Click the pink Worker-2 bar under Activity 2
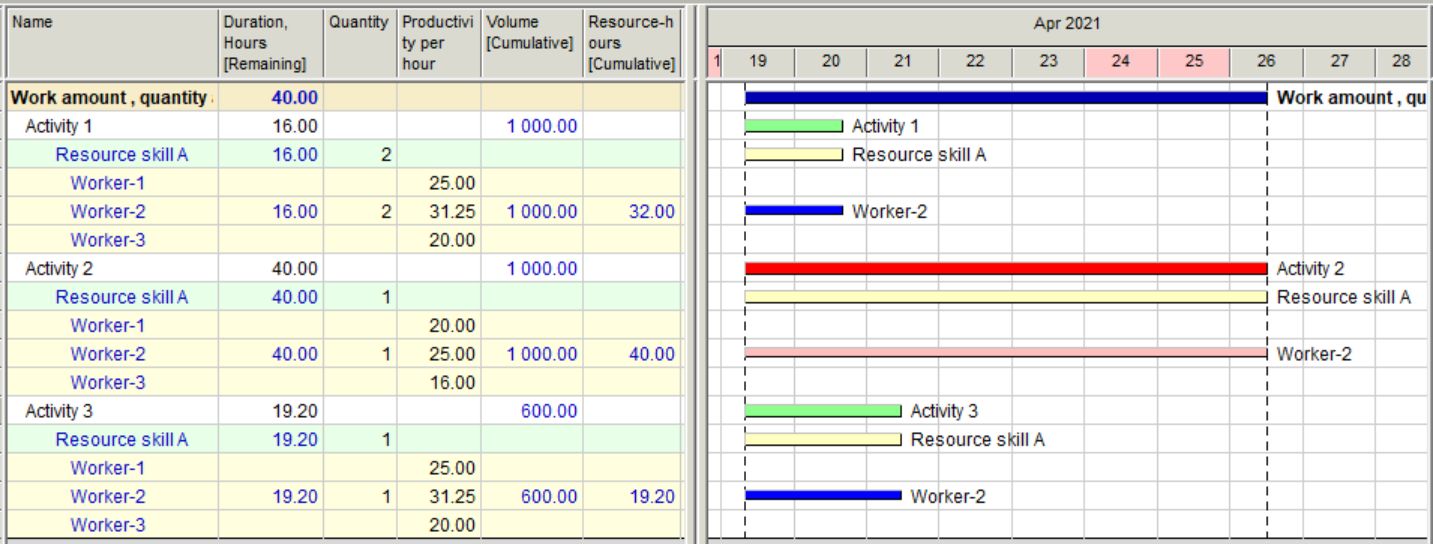Screen dimensions: 1433x544 point(1005,352)
